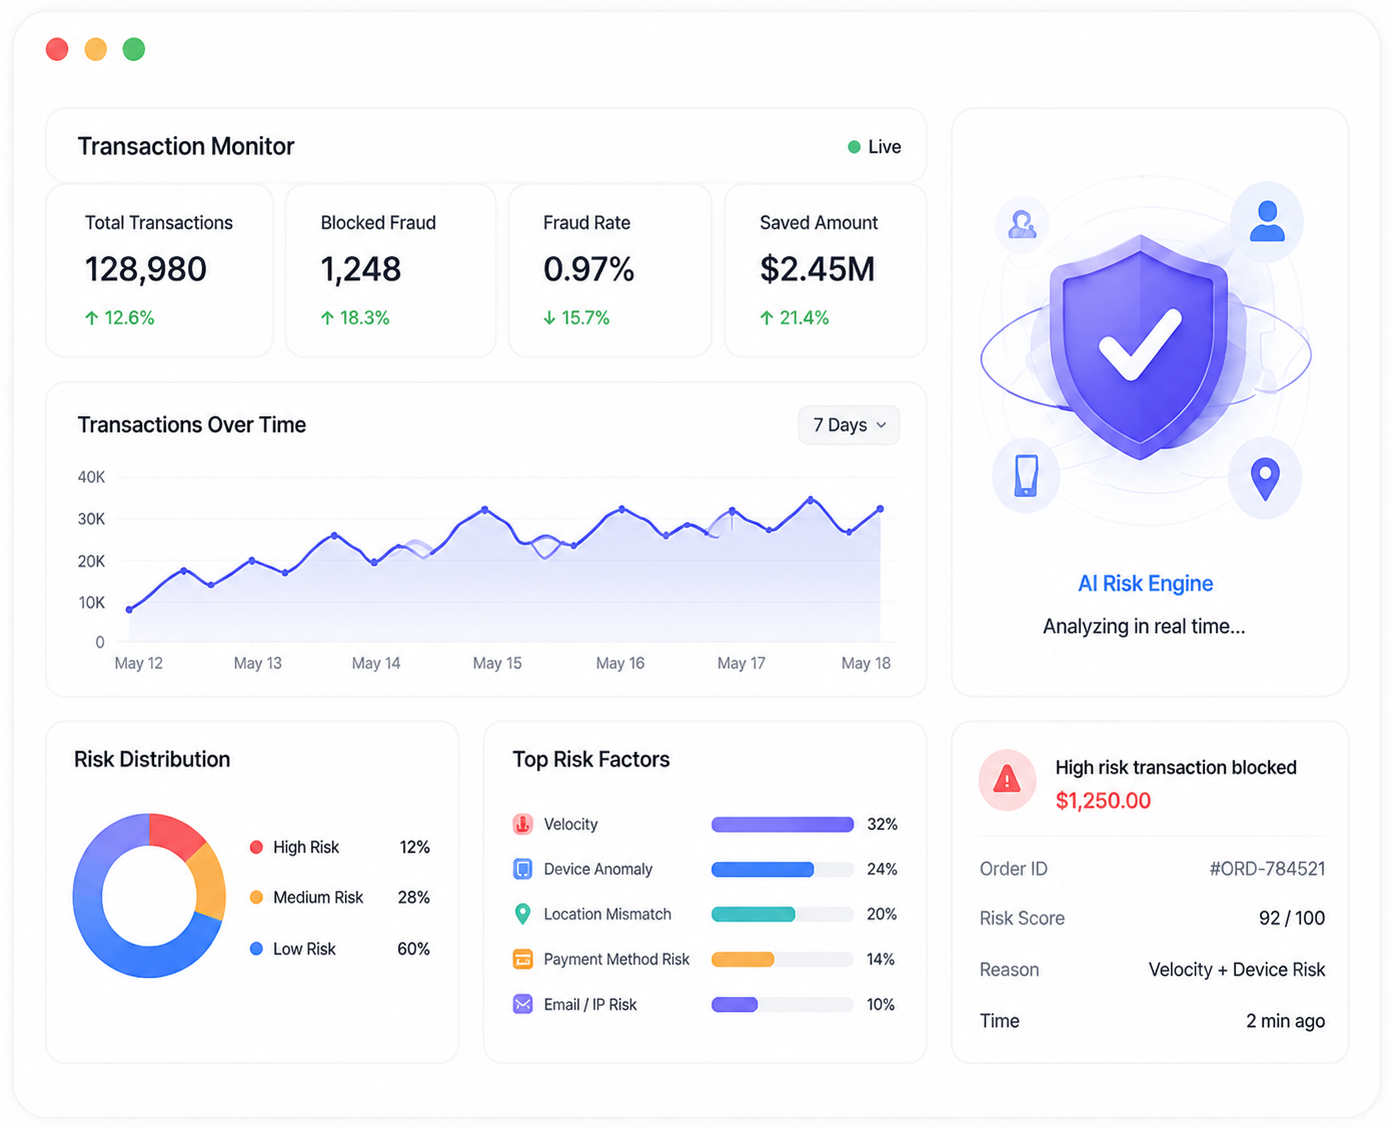The width and height of the screenshot is (1393, 1129).
Task: Click the green Live status dot
Action: 854,147
